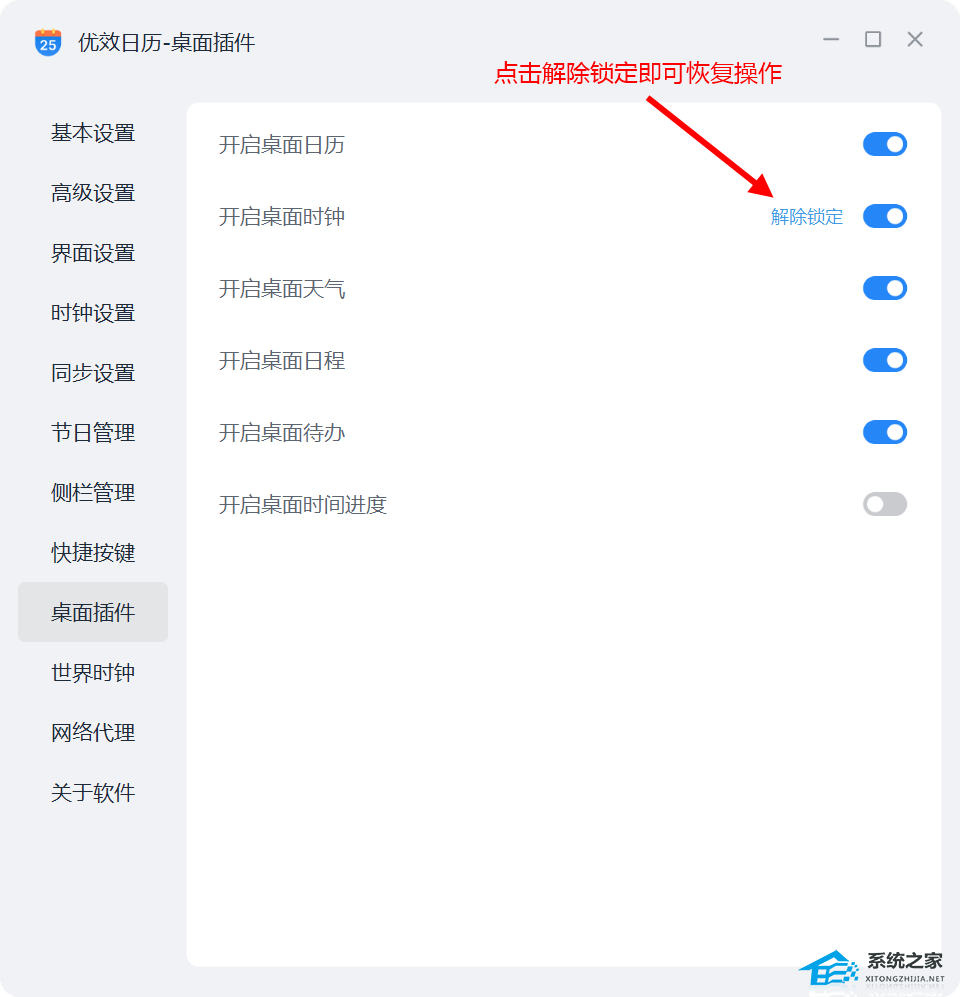Close the 优效日历 settings window

[x=915, y=39]
